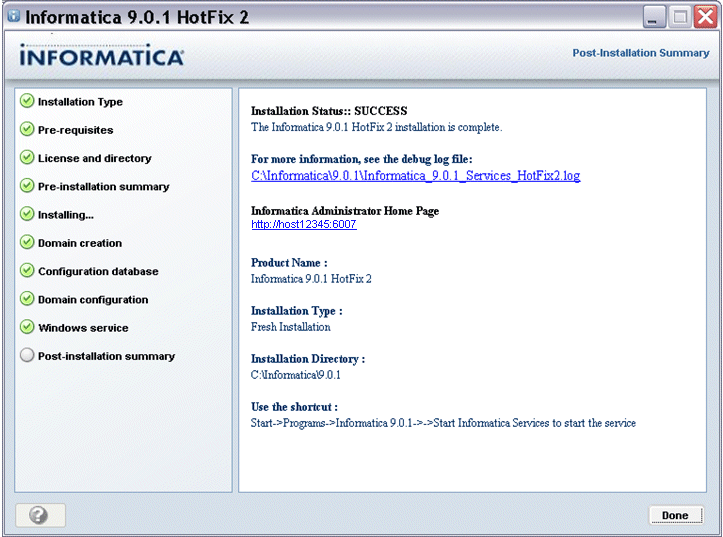This screenshot has height=537, width=723.
Task: Click the checkmark icon next to Pre-installation summary
Action: click(27, 186)
